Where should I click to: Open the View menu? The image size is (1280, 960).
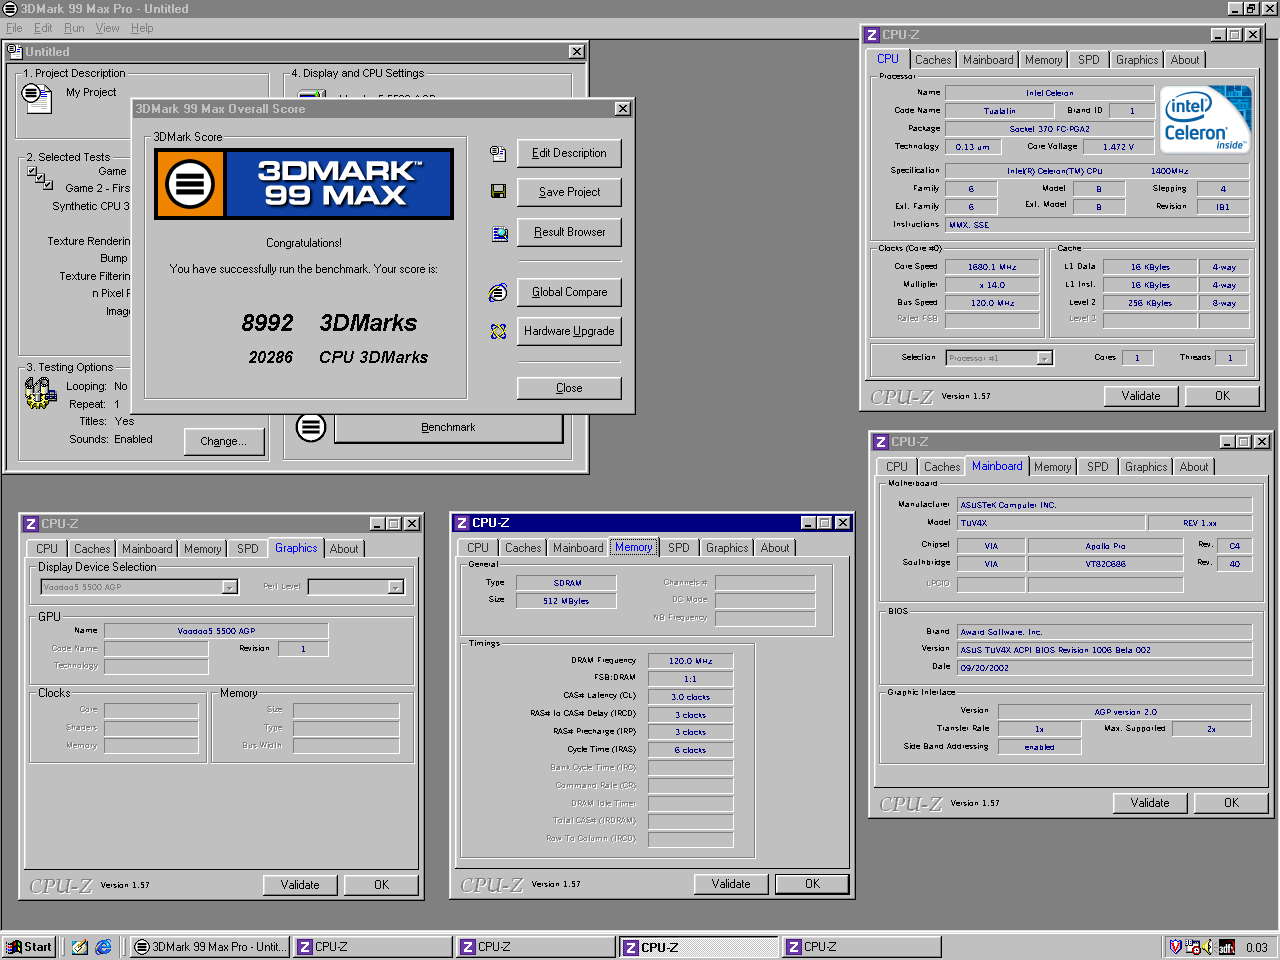pos(107,28)
